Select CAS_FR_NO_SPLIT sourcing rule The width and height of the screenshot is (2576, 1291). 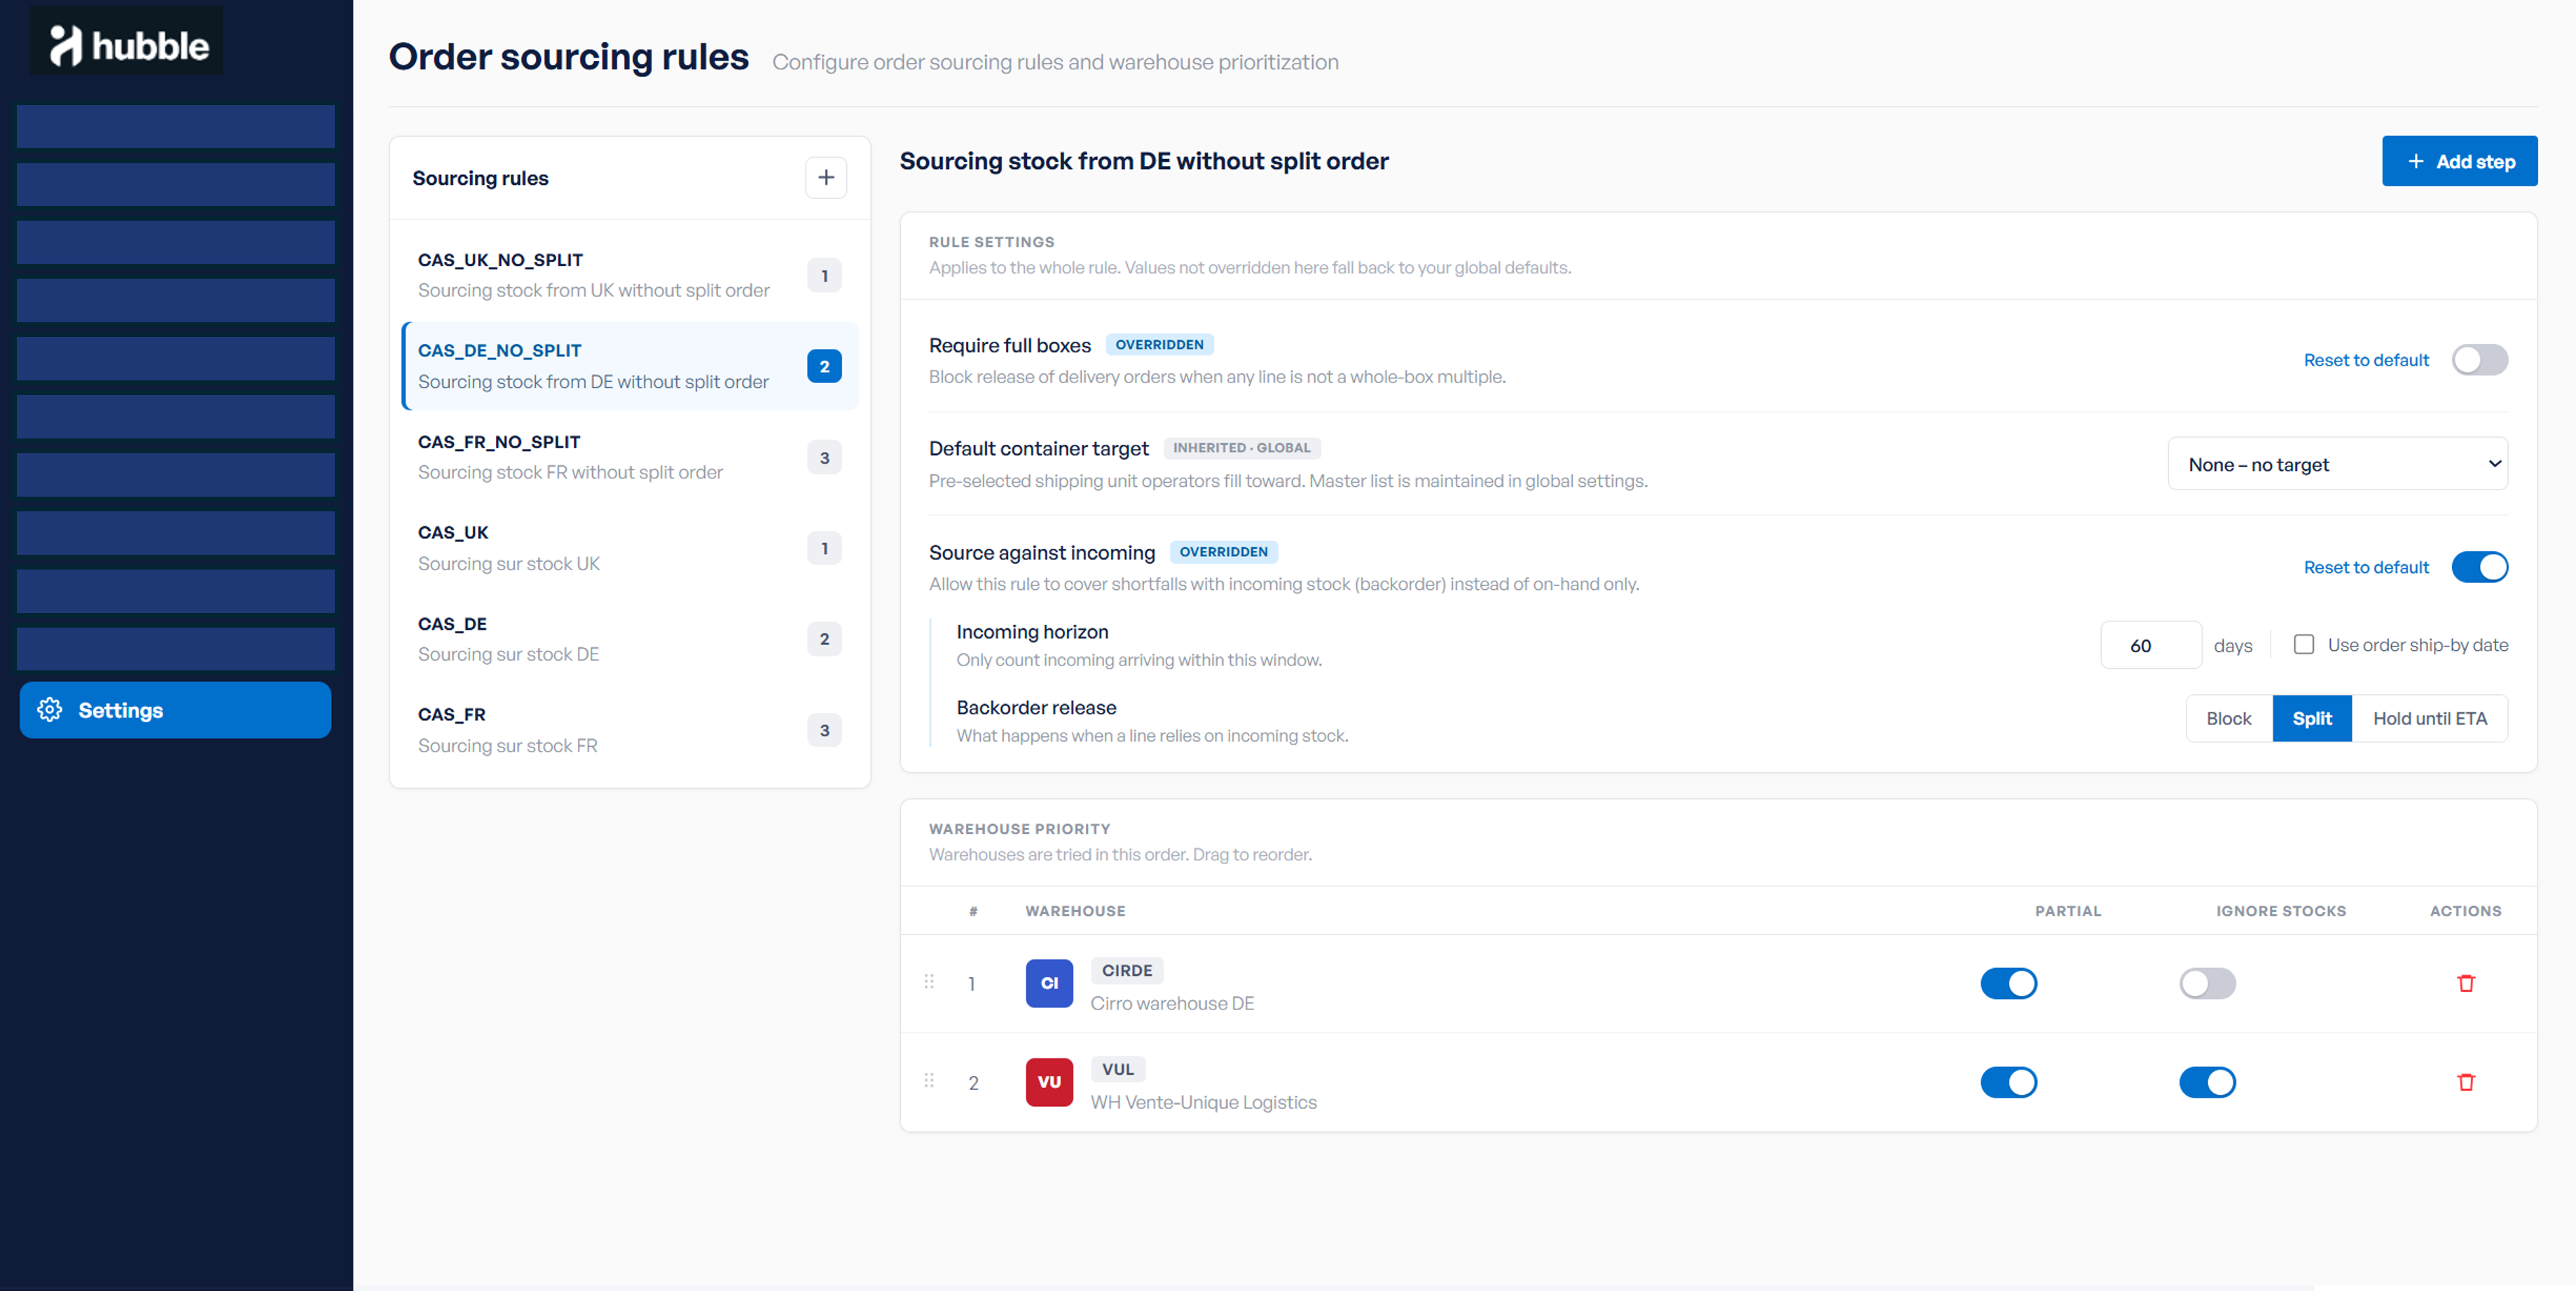click(630, 457)
